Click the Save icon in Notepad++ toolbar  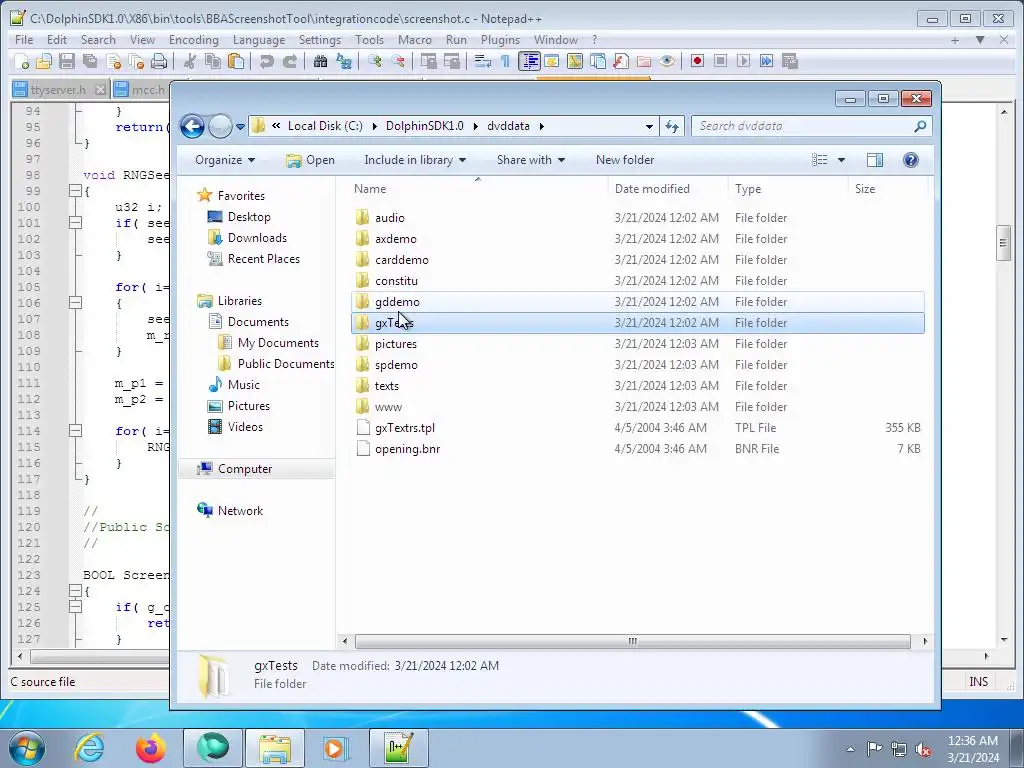(x=67, y=61)
